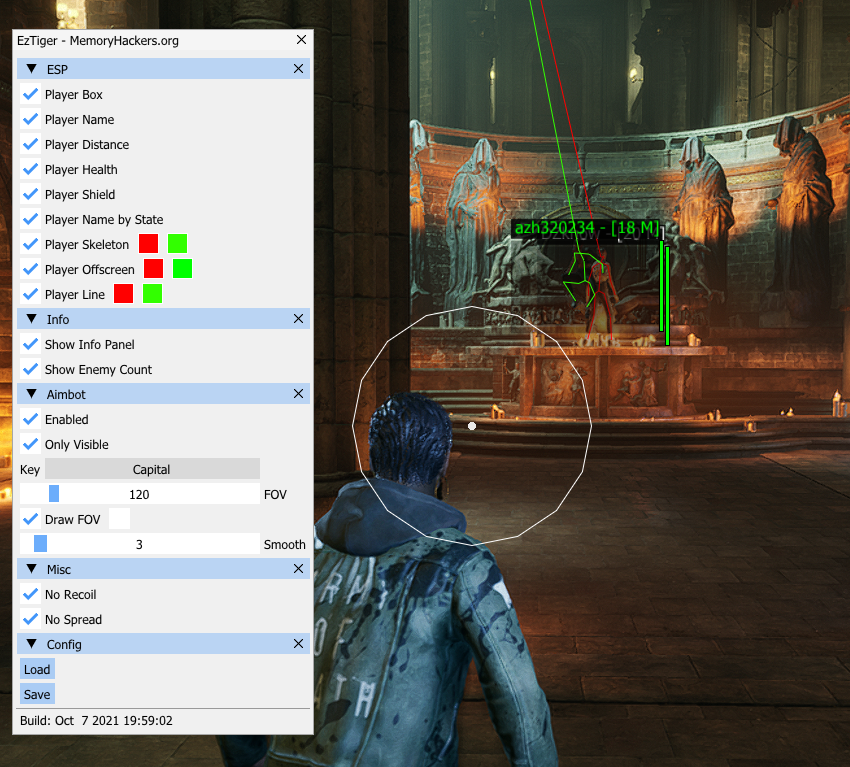The height and width of the screenshot is (767, 850).
Task: Click the ESP section header label
Action: click(57, 69)
